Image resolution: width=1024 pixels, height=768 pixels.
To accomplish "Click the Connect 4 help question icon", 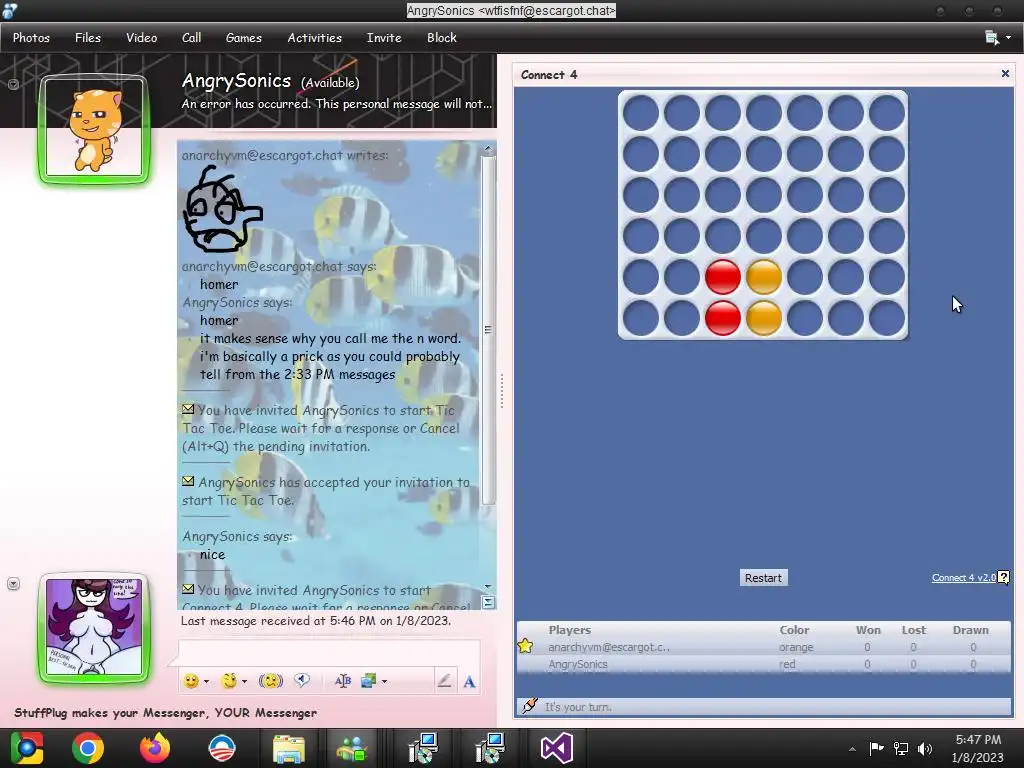I will (1004, 577).
